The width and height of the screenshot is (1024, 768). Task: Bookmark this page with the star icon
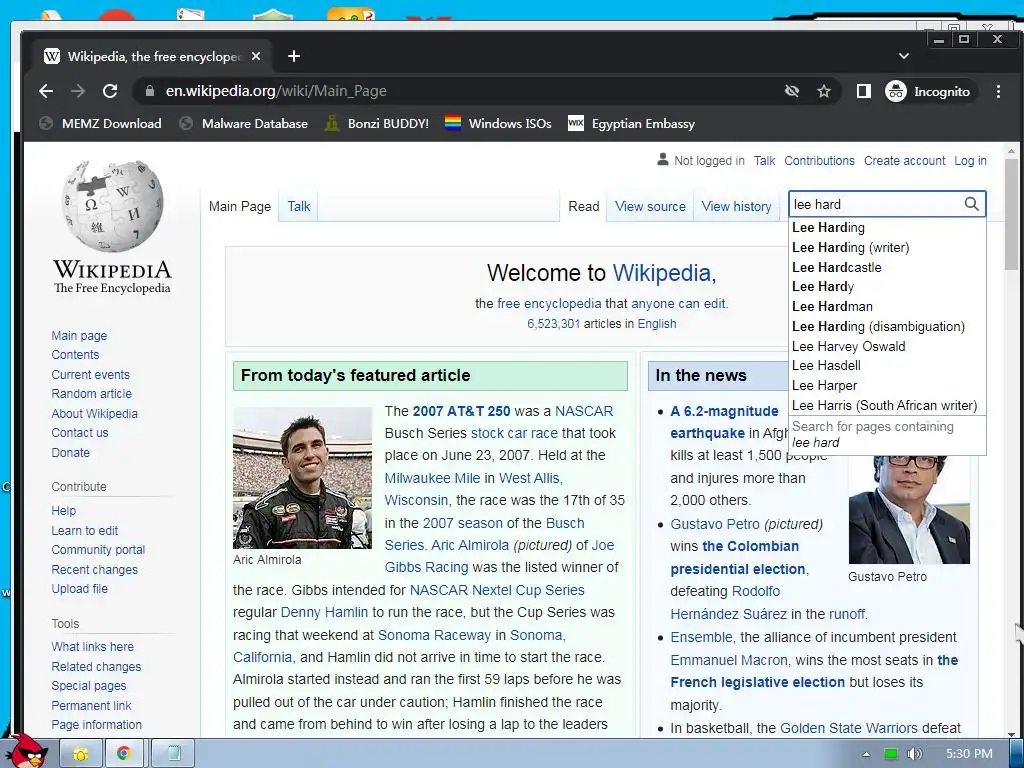point(824,91)
